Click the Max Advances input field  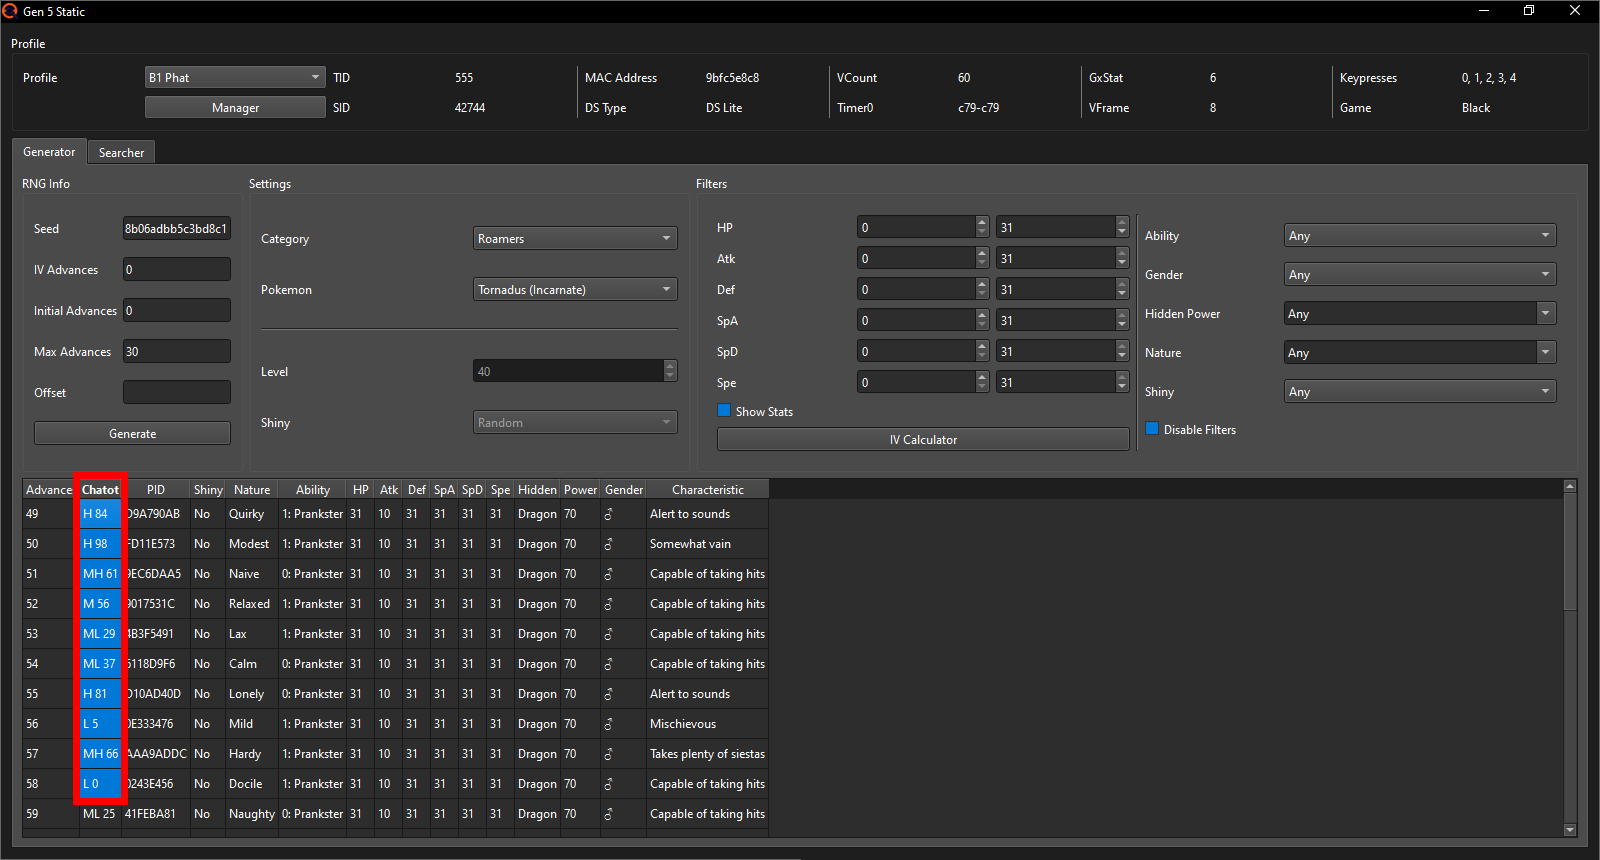(176, 352)
